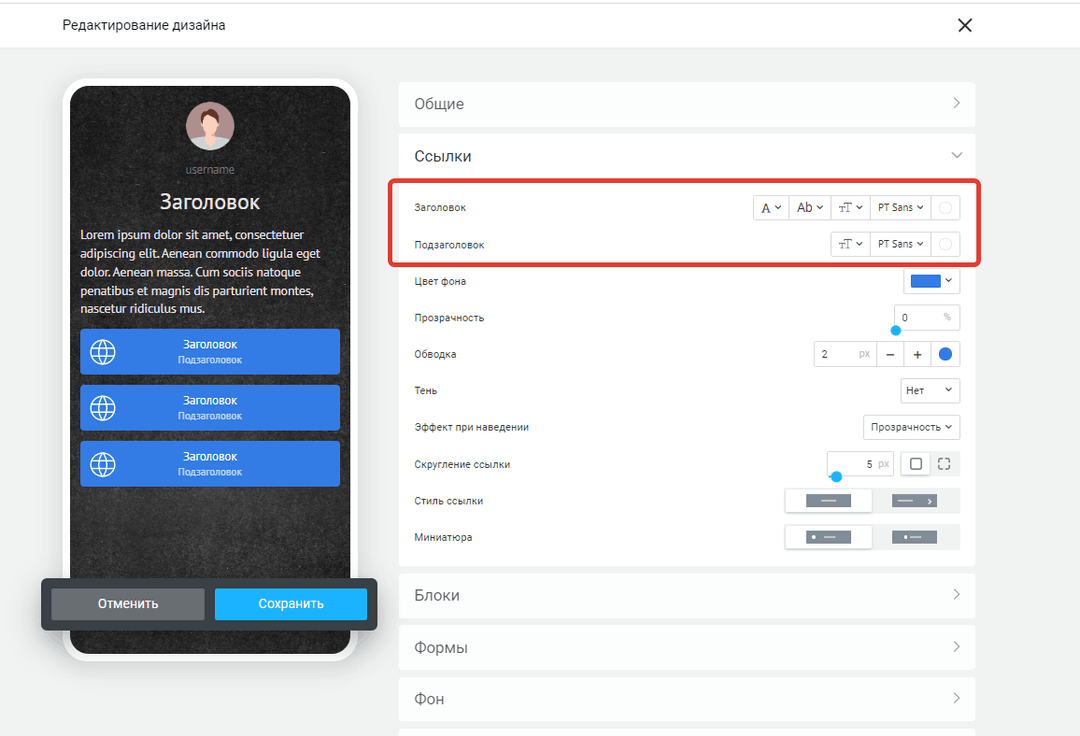Image resolution: width=1080 pixels, height=736 pixels.
Task: Click the Скругление ссылки slider handle
Action: (836, 476)
